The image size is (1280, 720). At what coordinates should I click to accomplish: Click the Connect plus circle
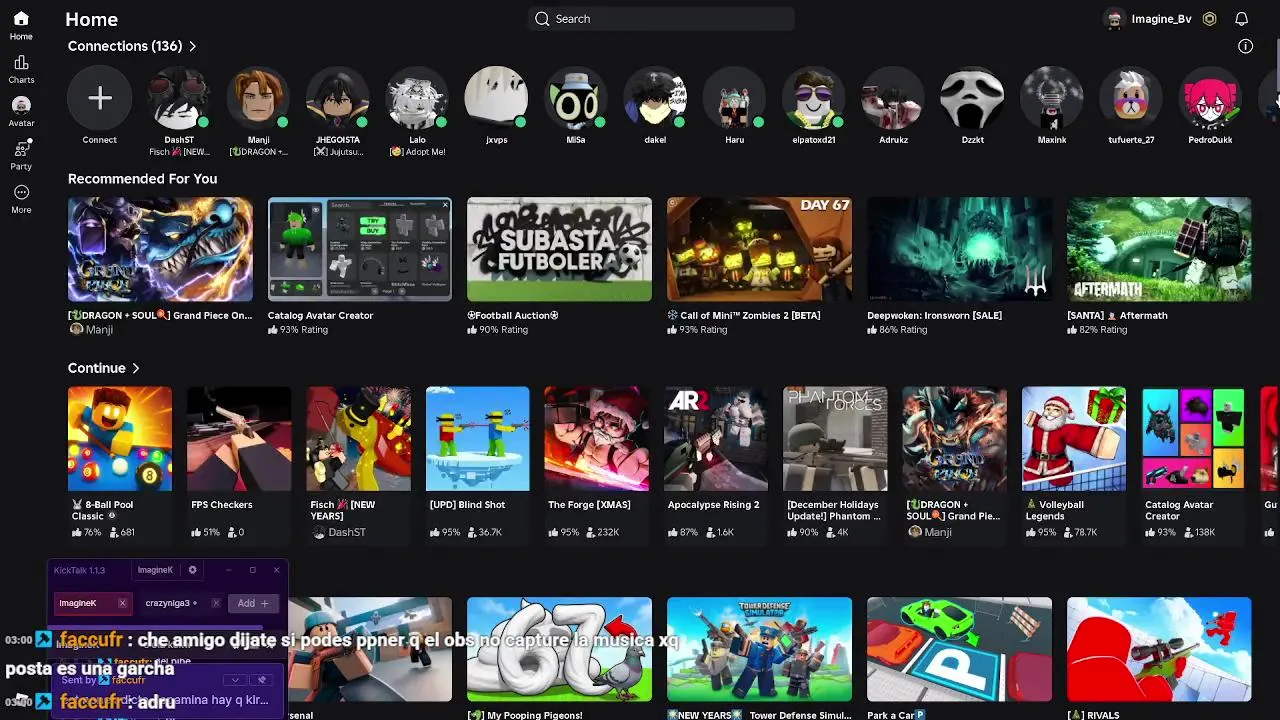click(99, 98)
